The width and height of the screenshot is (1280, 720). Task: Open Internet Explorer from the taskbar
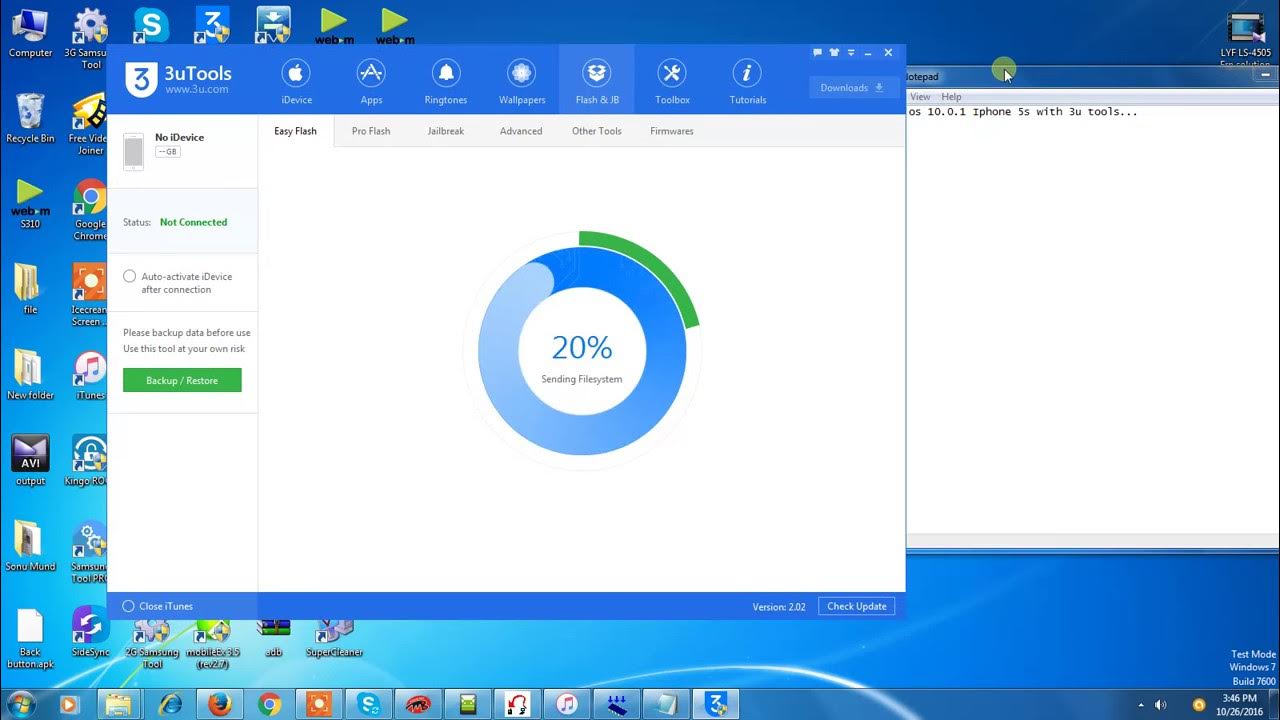click(x=170, y=705)
